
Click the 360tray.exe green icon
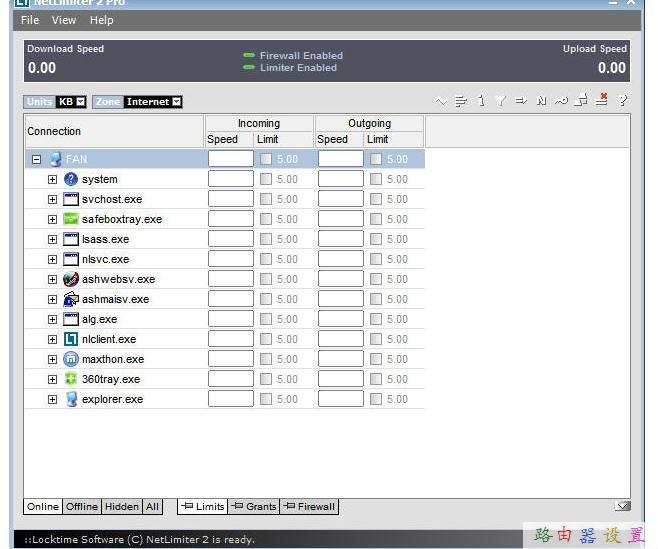pos(70,379)
